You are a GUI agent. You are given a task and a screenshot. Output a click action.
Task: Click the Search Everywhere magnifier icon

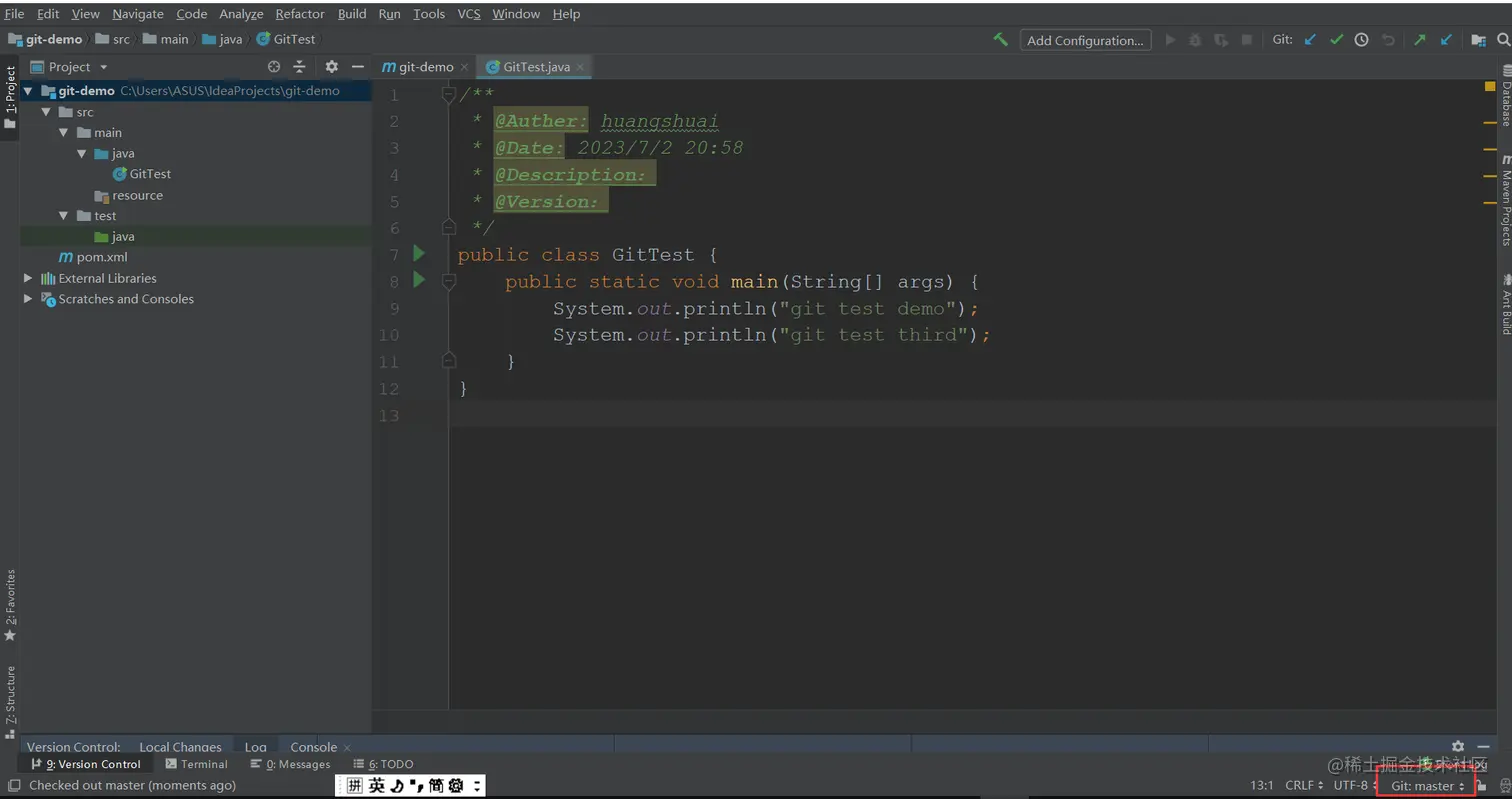click(x=1505, y=40)
